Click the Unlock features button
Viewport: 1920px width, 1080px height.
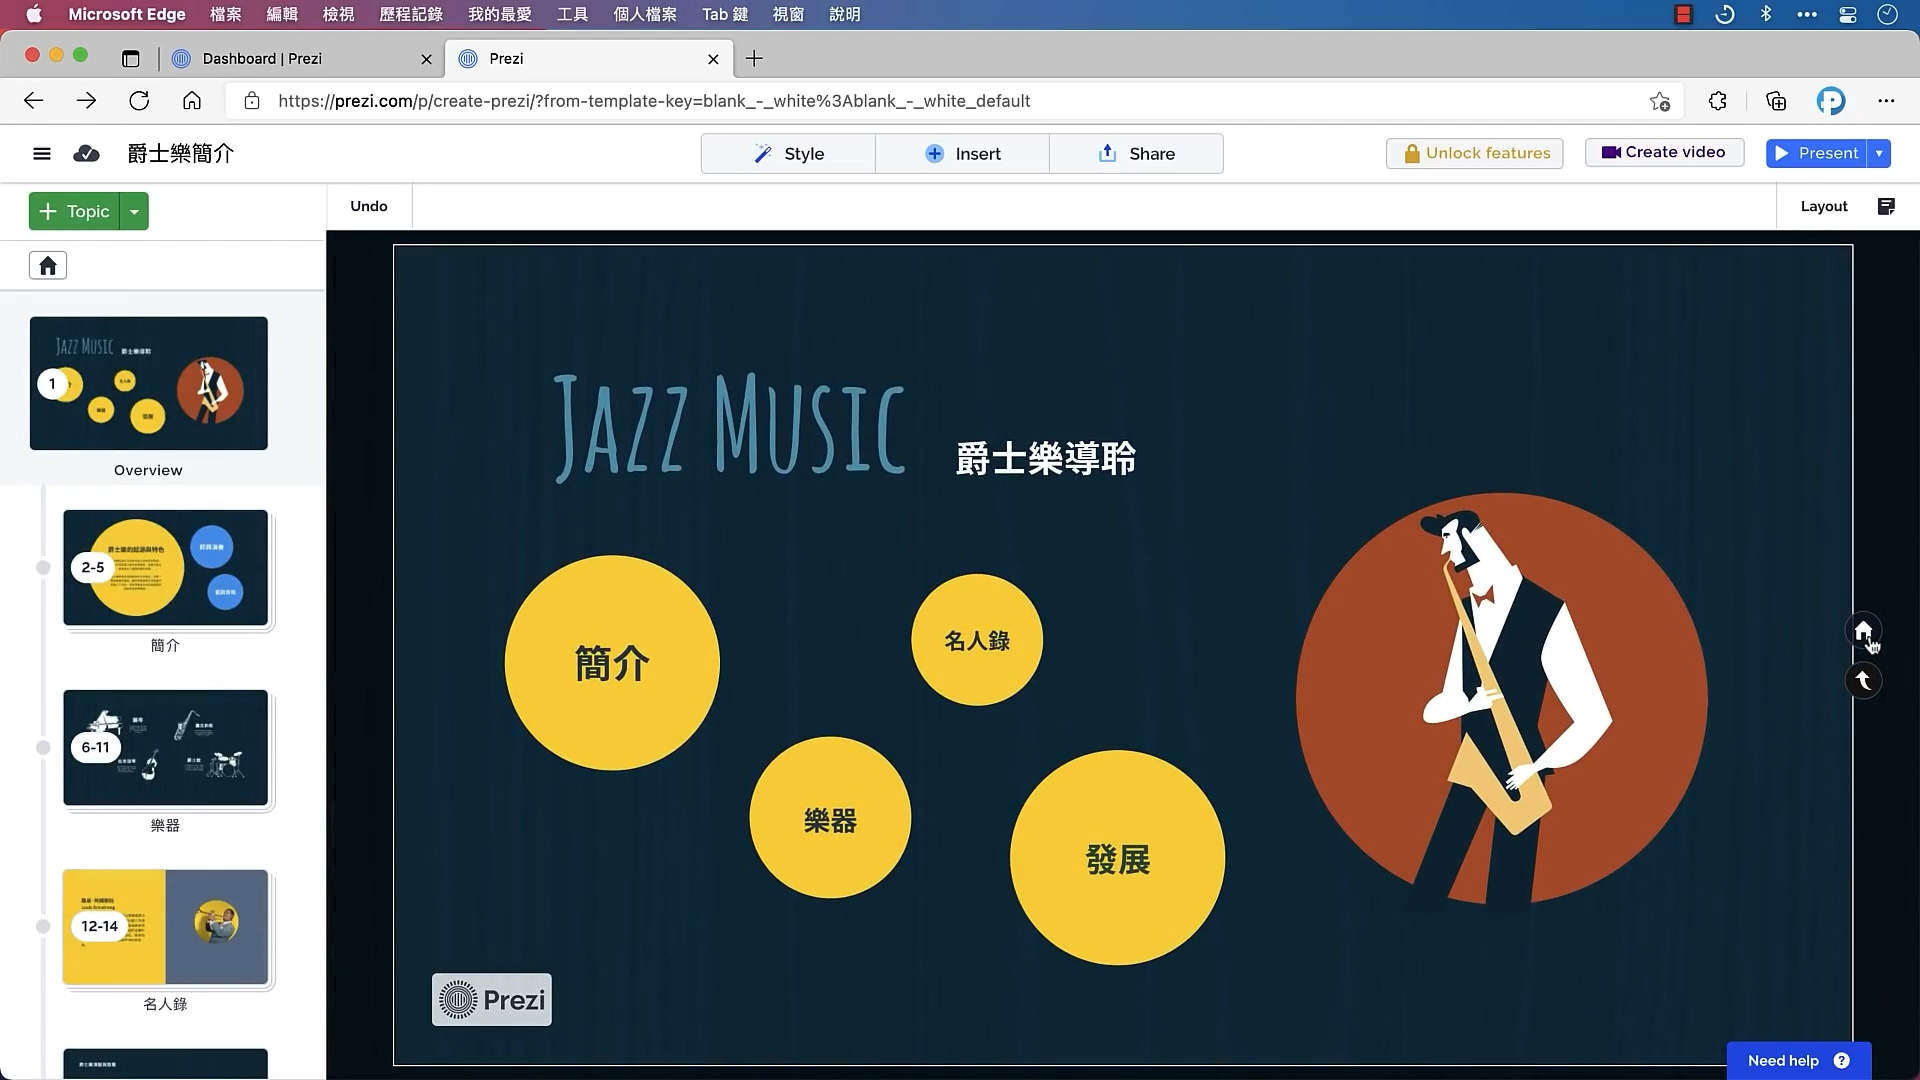(x=1474, y=153)
